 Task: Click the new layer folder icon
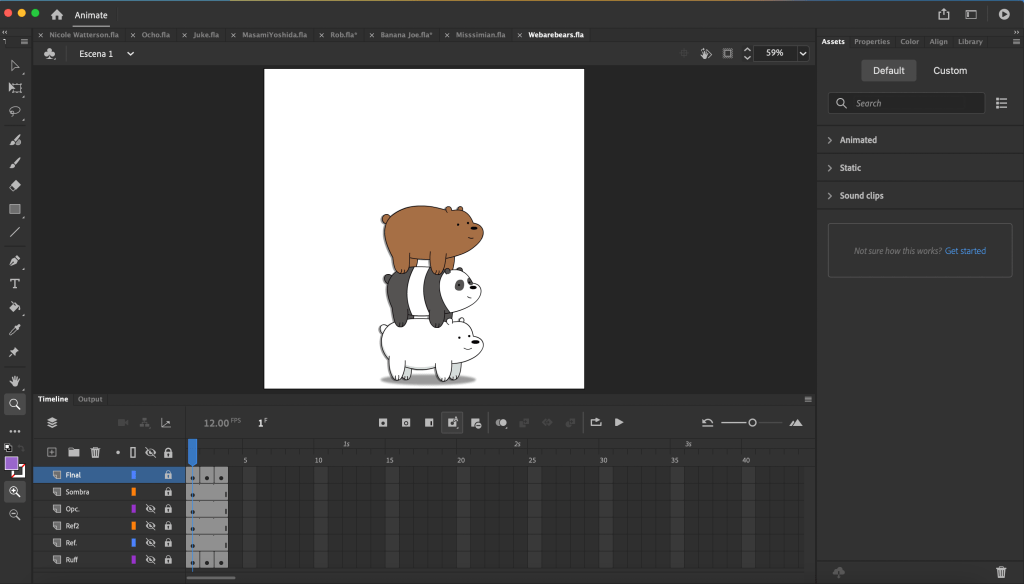pos(73,453)
